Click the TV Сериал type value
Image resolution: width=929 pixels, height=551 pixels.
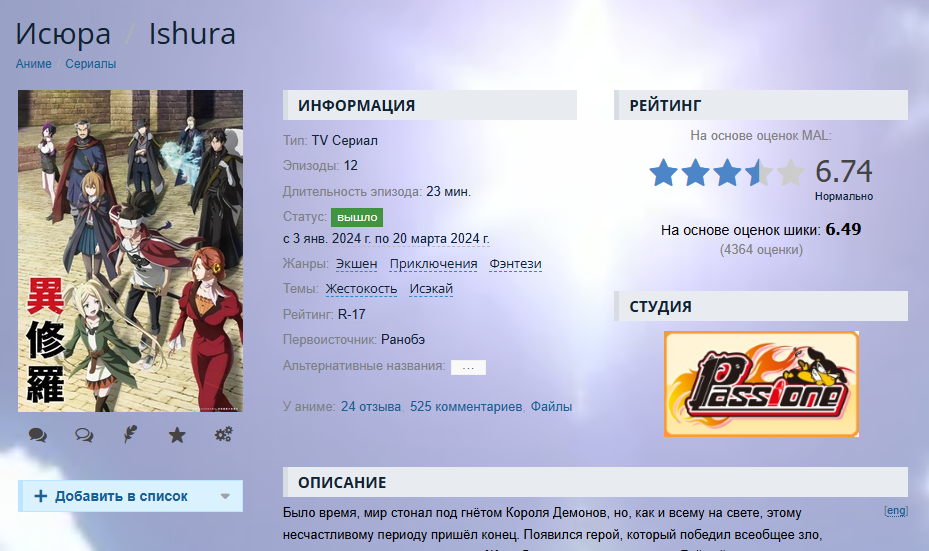(x=345, y=140)
